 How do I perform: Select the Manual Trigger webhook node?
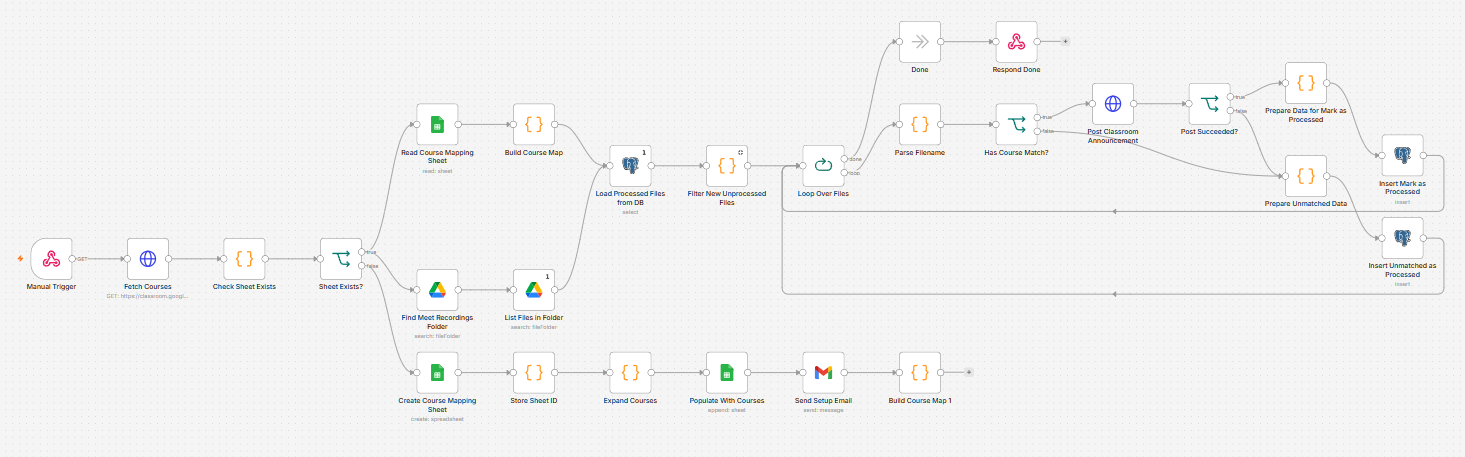(x=51, y=259)
